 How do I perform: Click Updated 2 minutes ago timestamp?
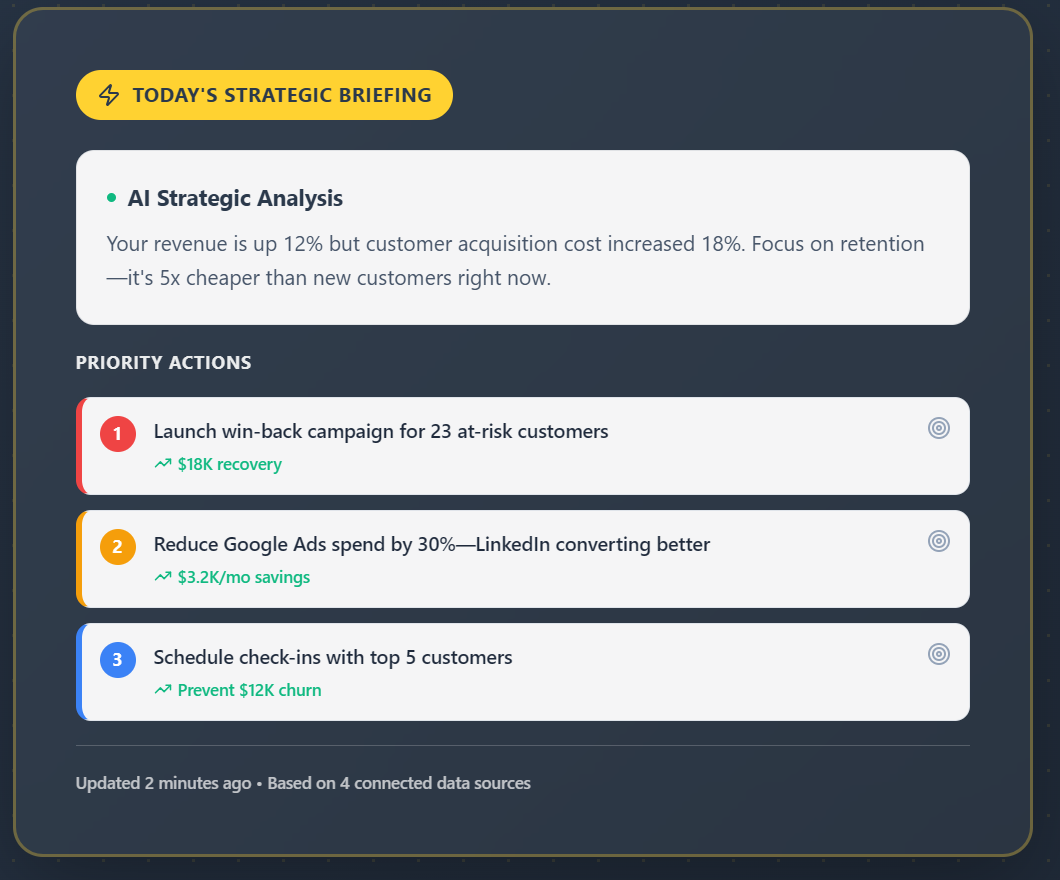click(162, 783)
